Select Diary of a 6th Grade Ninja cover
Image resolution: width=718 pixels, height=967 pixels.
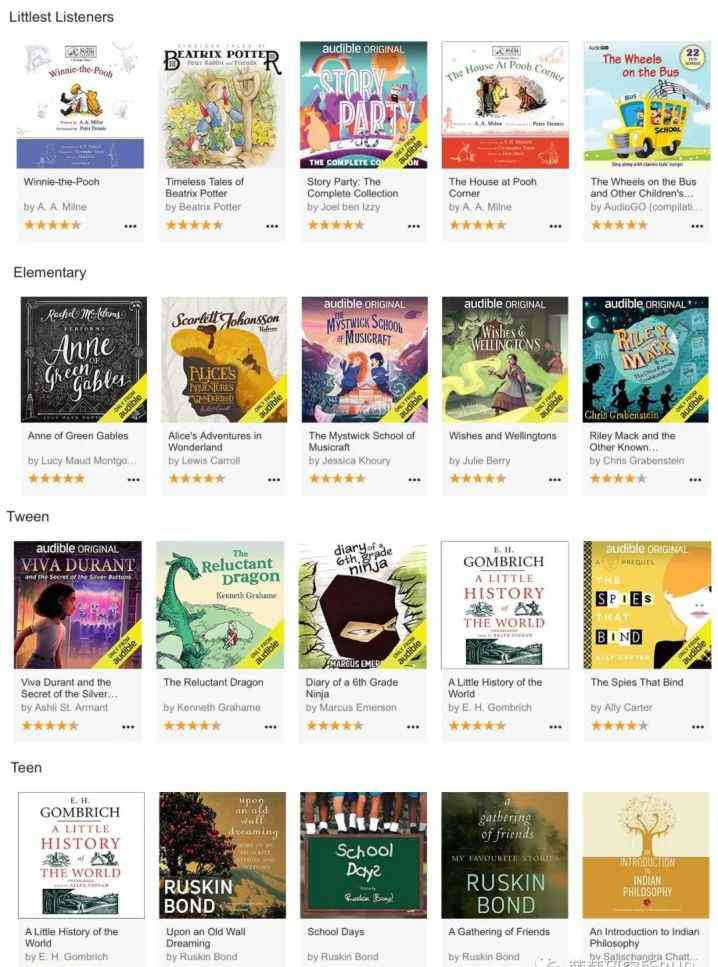pos(362,605)
